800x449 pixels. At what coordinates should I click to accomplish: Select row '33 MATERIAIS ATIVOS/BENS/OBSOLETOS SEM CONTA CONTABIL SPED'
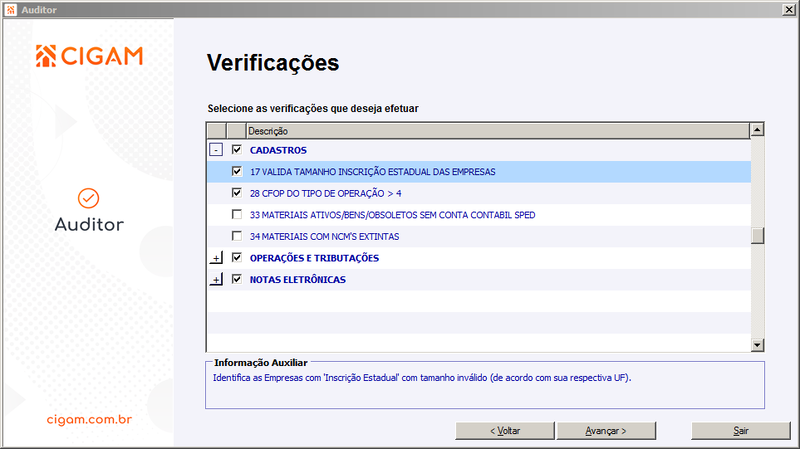[479, 215]
